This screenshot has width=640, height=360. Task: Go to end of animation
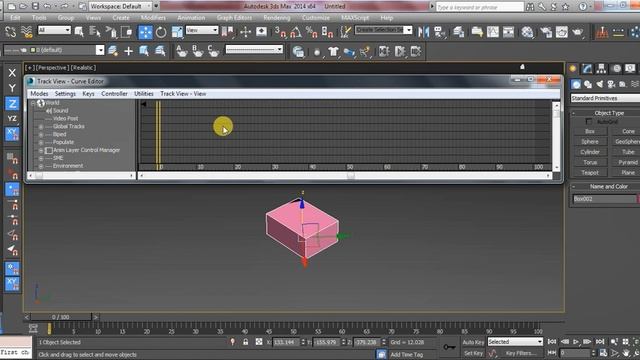click(600, 342)
